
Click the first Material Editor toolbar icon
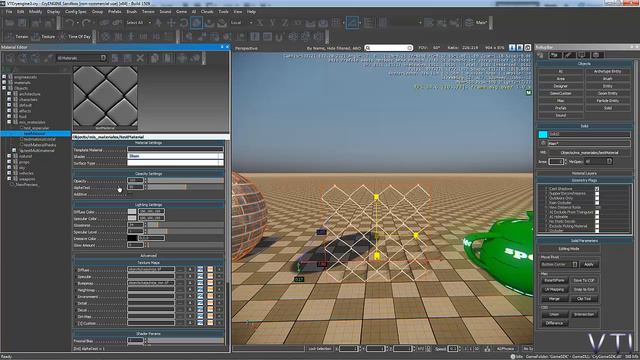pyautogui.click(x=9, y=58)
